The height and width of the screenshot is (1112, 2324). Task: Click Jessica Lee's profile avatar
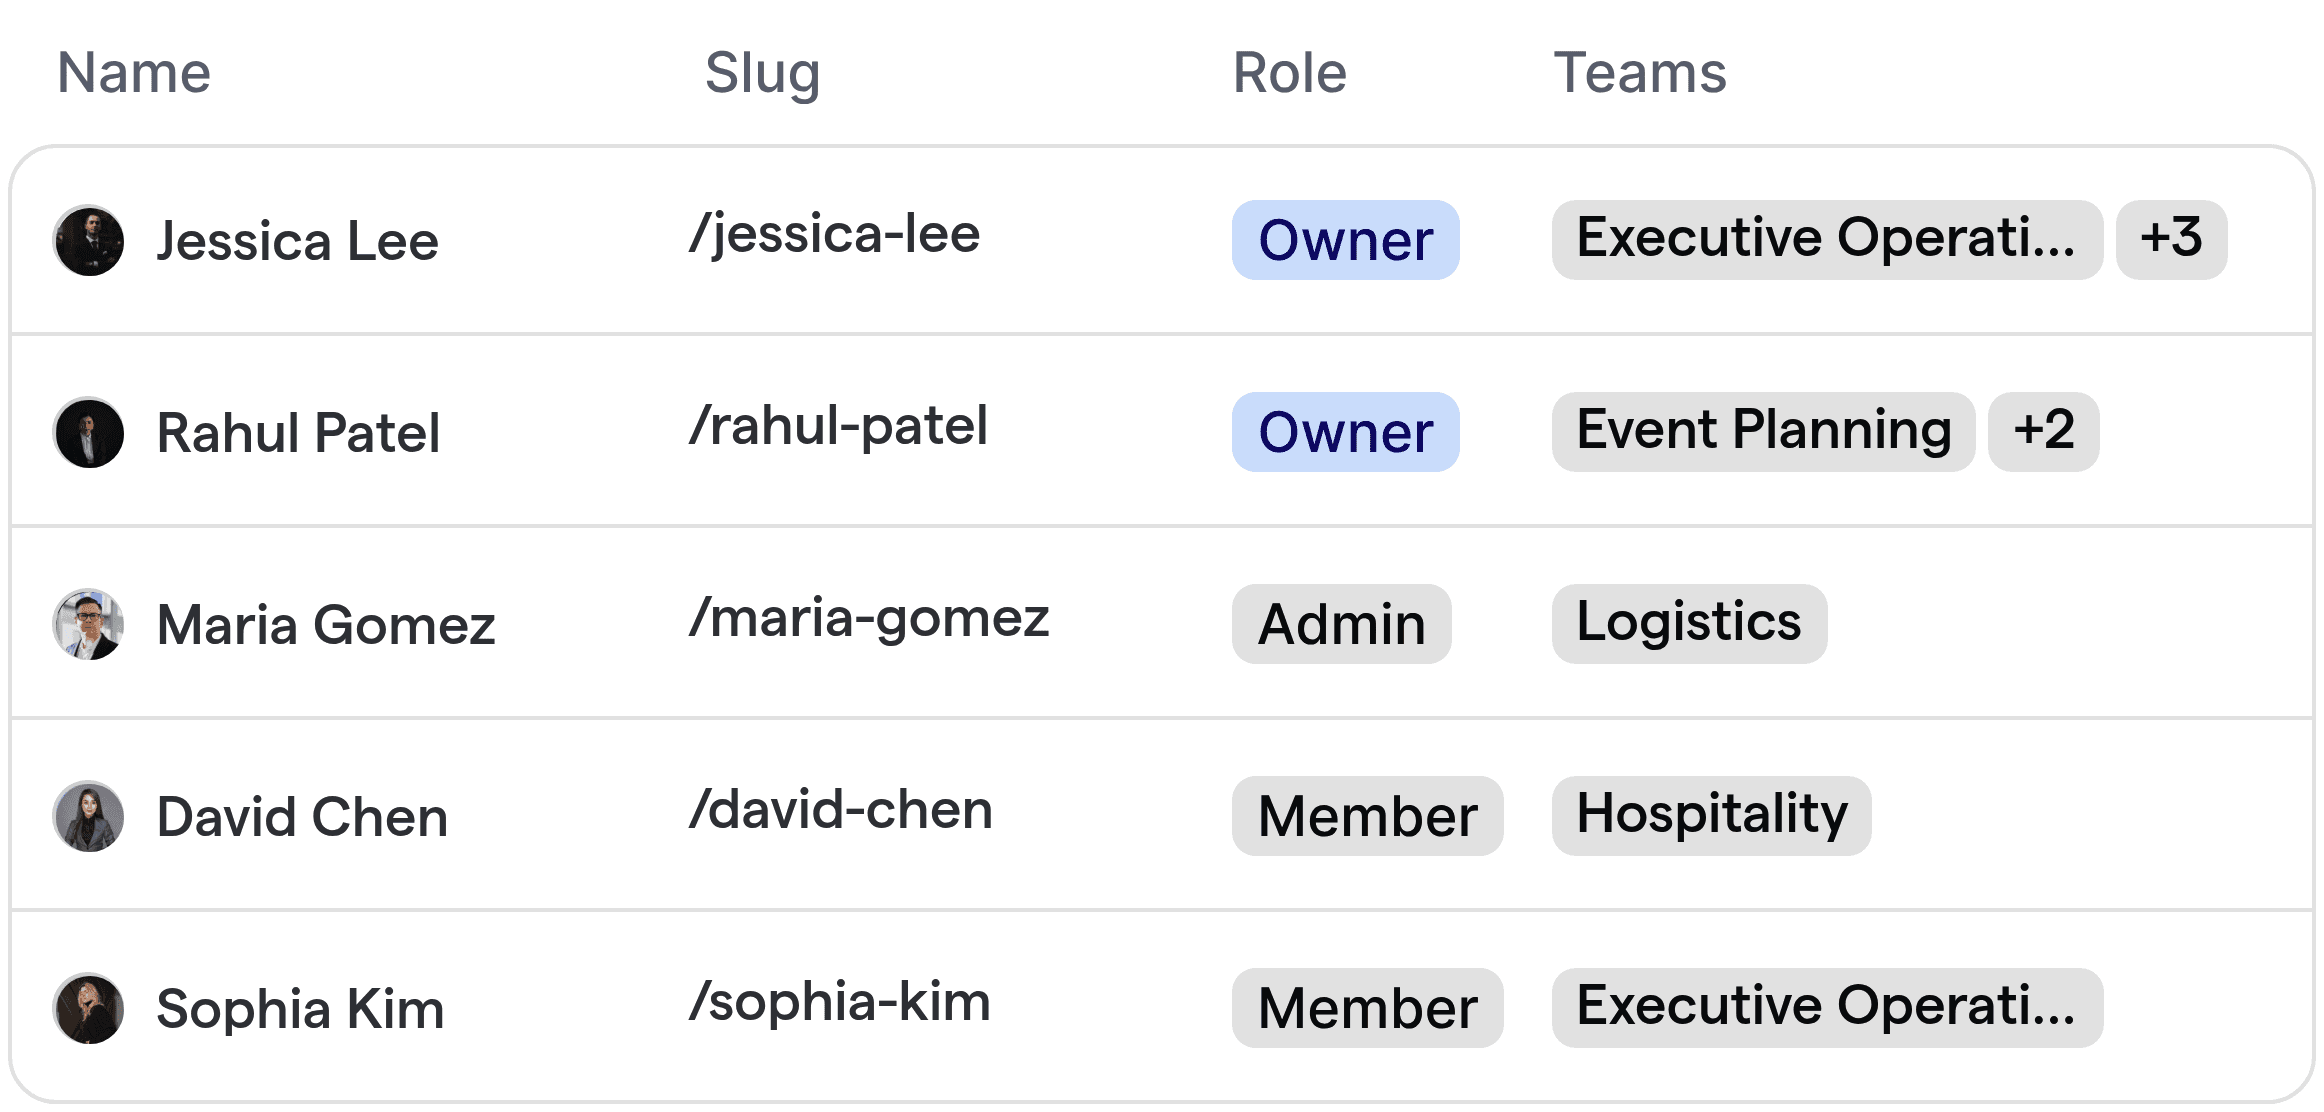pos(88,240)
